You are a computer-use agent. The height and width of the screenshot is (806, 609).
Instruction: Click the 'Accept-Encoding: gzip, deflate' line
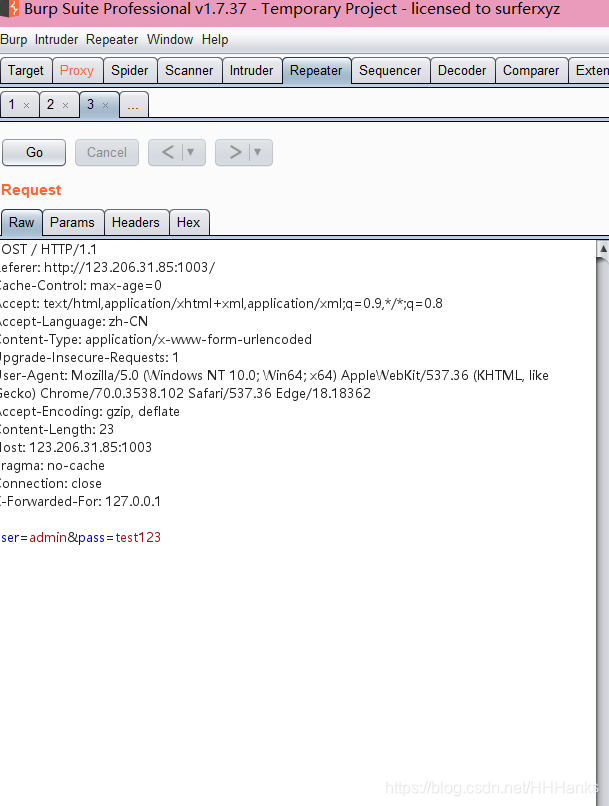(90, 411)
